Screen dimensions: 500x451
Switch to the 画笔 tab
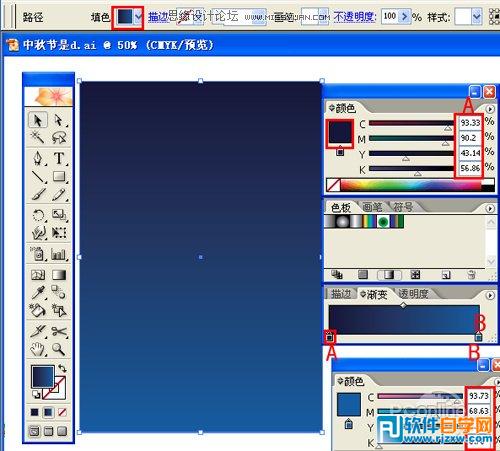[372, 207]
